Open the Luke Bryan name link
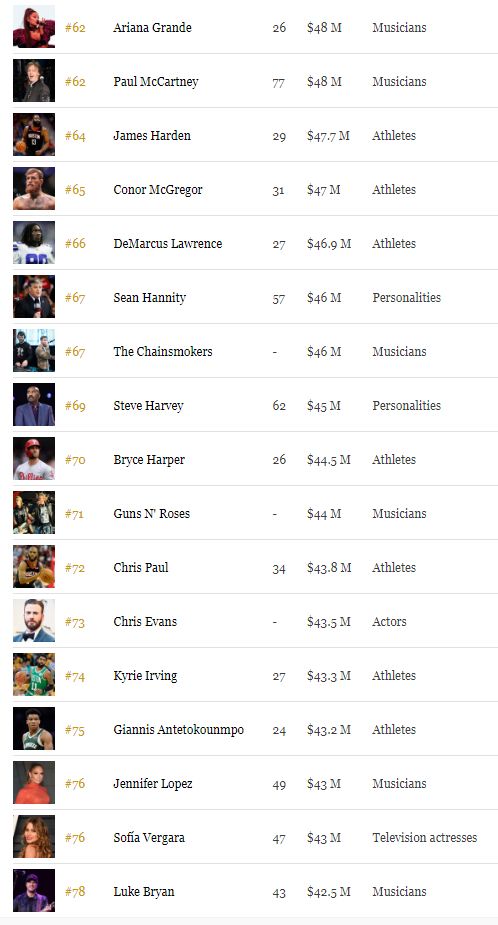The image size is (498, 925). pyautogui.click(x=143, y=891)
